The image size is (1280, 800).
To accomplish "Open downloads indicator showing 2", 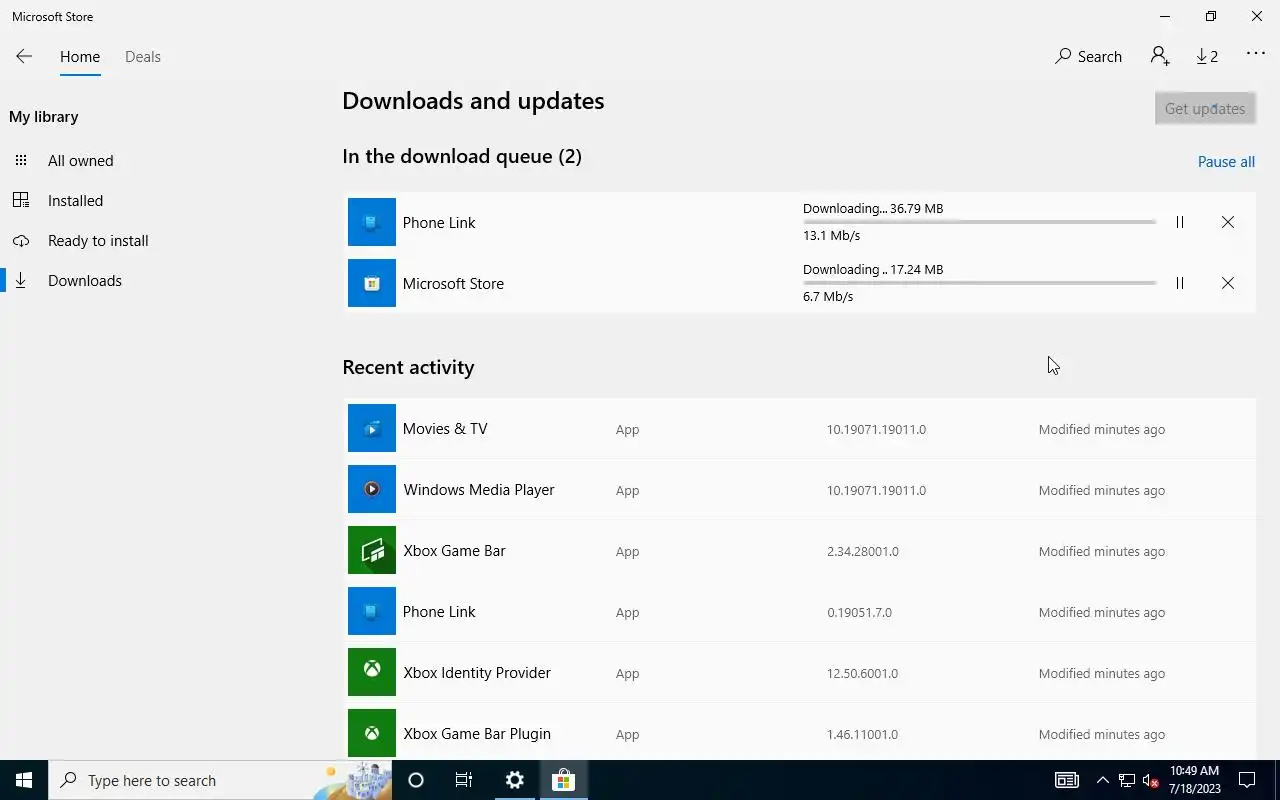I will (1207, 56).
